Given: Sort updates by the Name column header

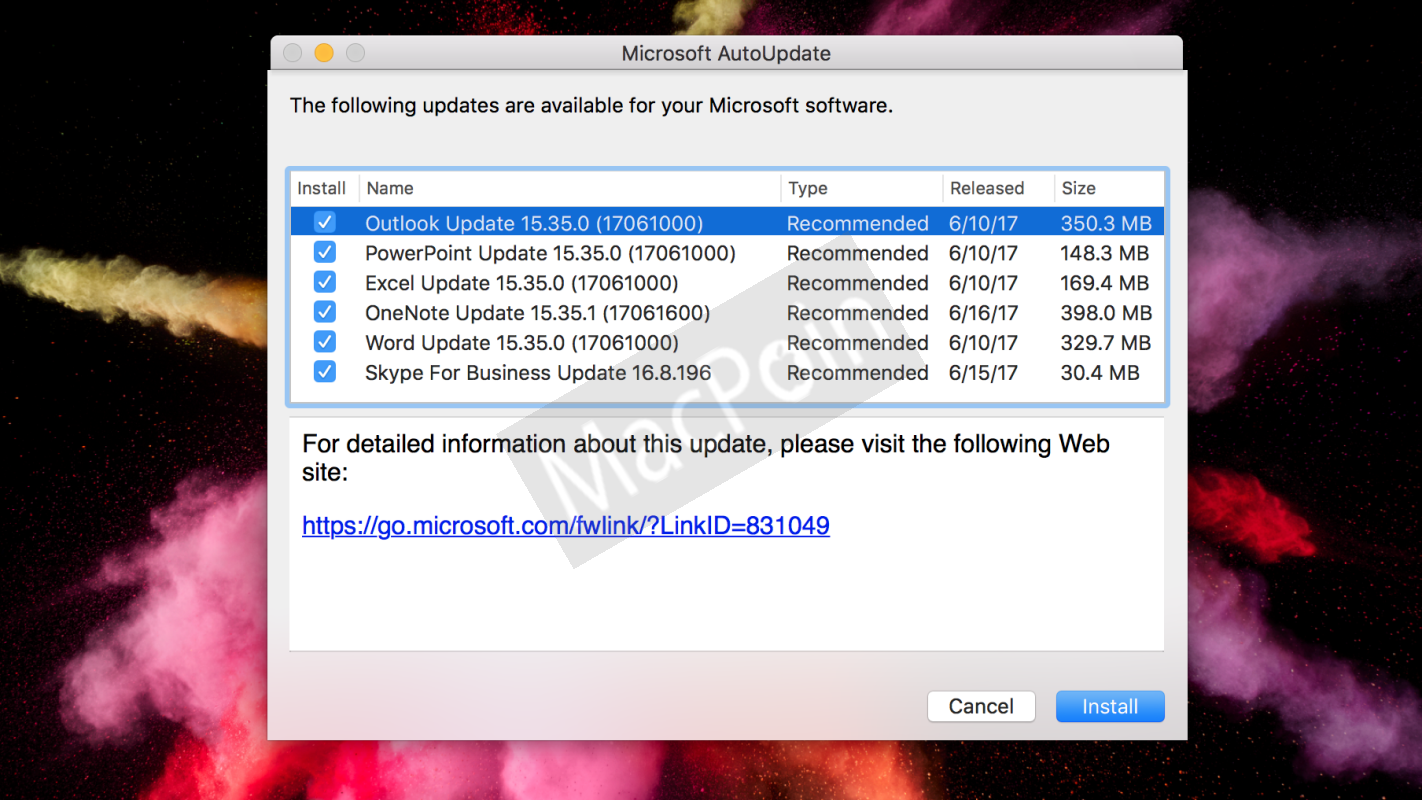Looking at the screenshot, I should [570, 188].
